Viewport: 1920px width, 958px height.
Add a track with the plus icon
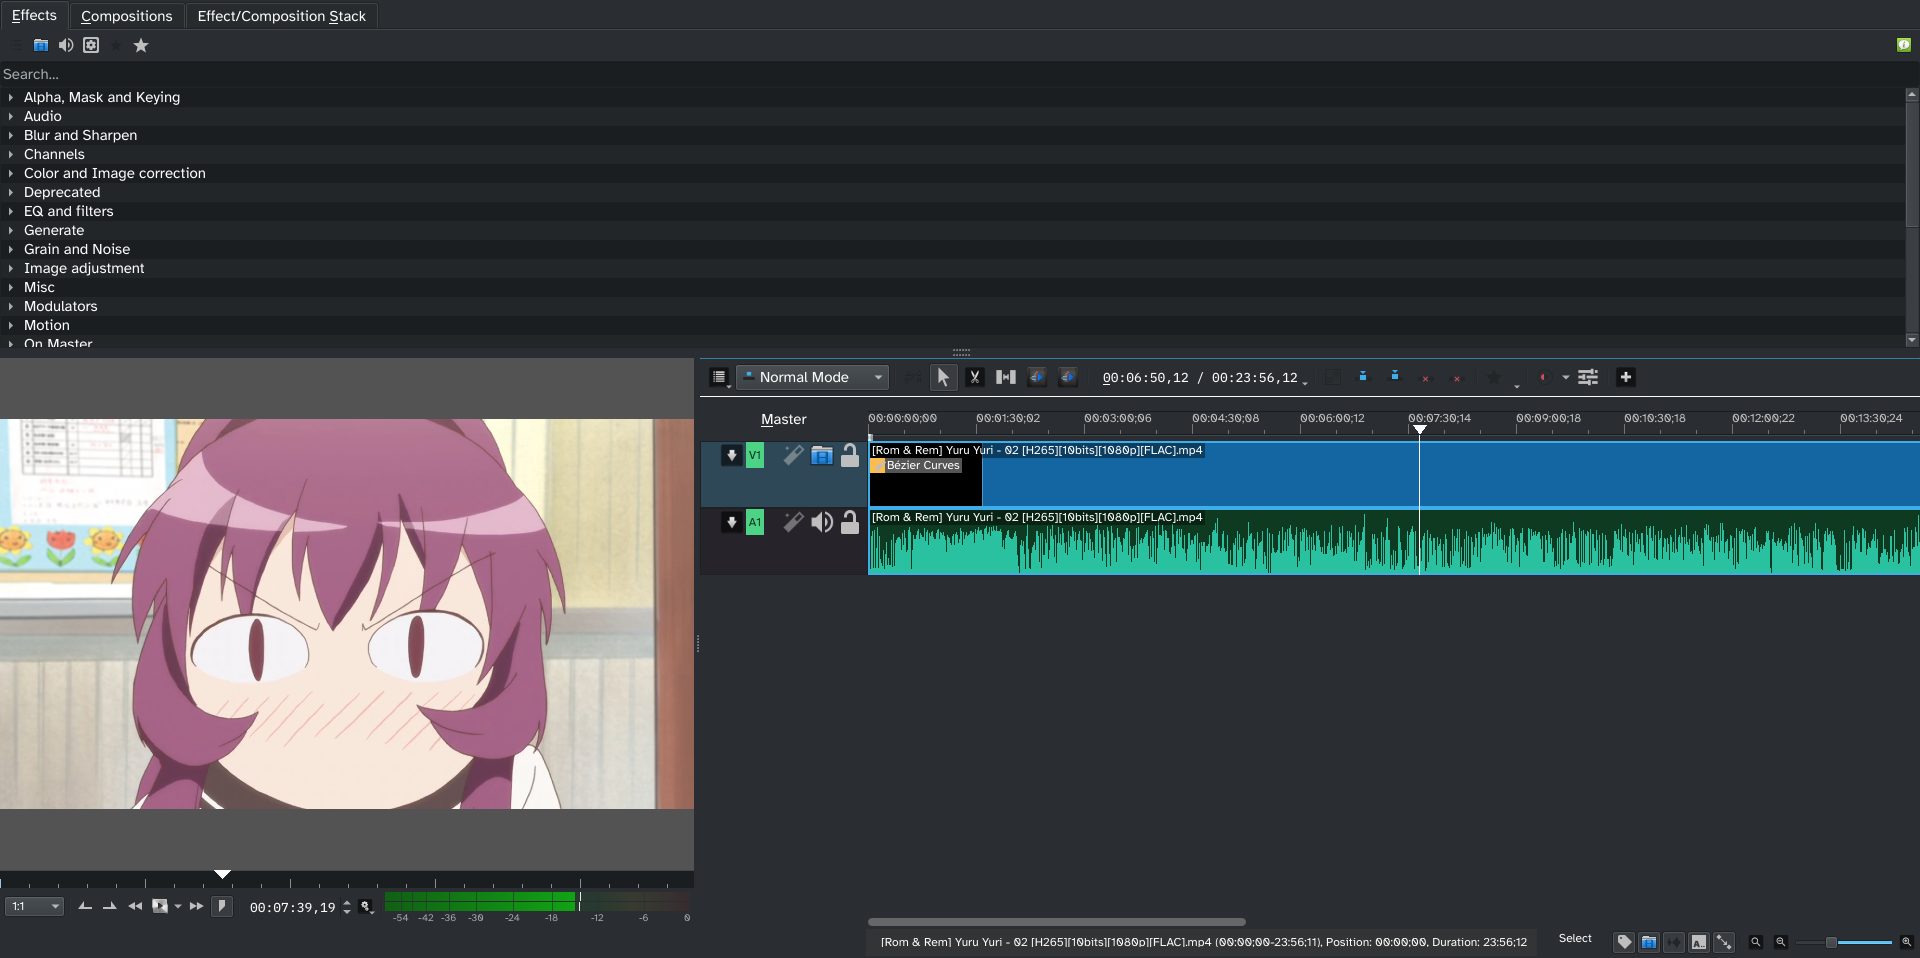[x=1626, y=377]
